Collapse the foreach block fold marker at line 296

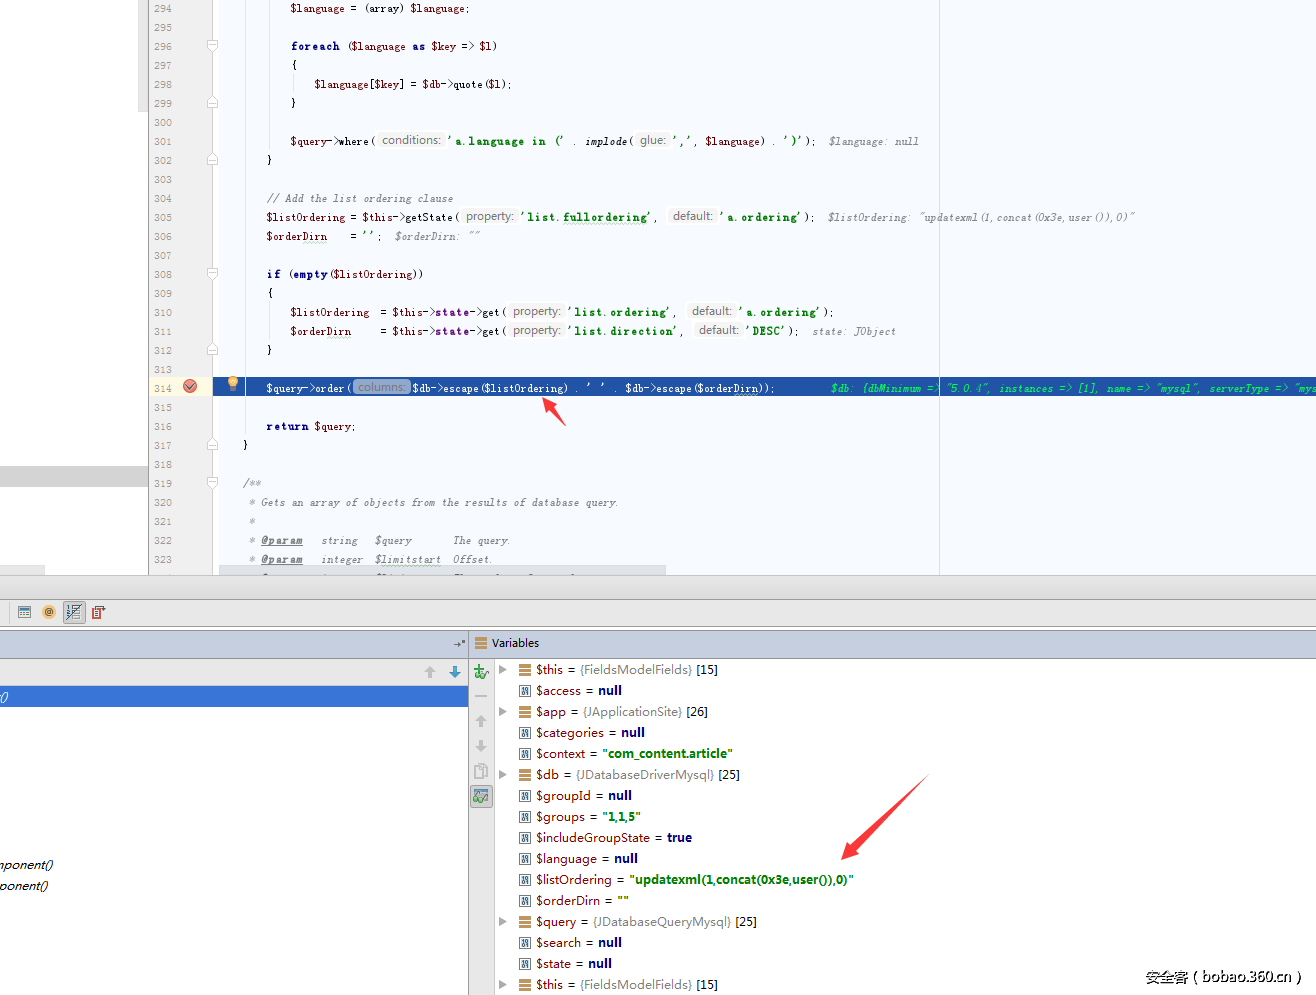(x=212, y=46)
